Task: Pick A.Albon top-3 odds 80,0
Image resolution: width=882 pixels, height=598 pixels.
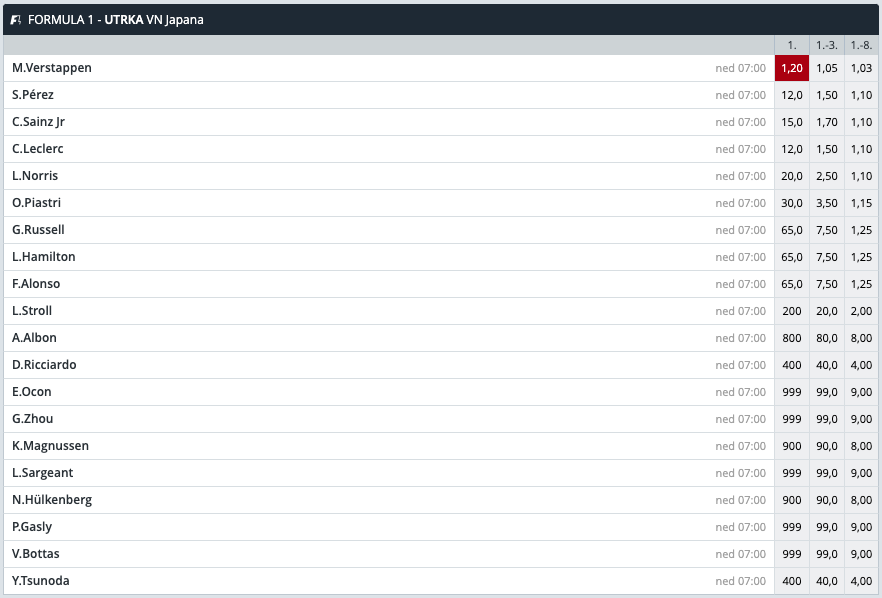Action: (827, 338)
